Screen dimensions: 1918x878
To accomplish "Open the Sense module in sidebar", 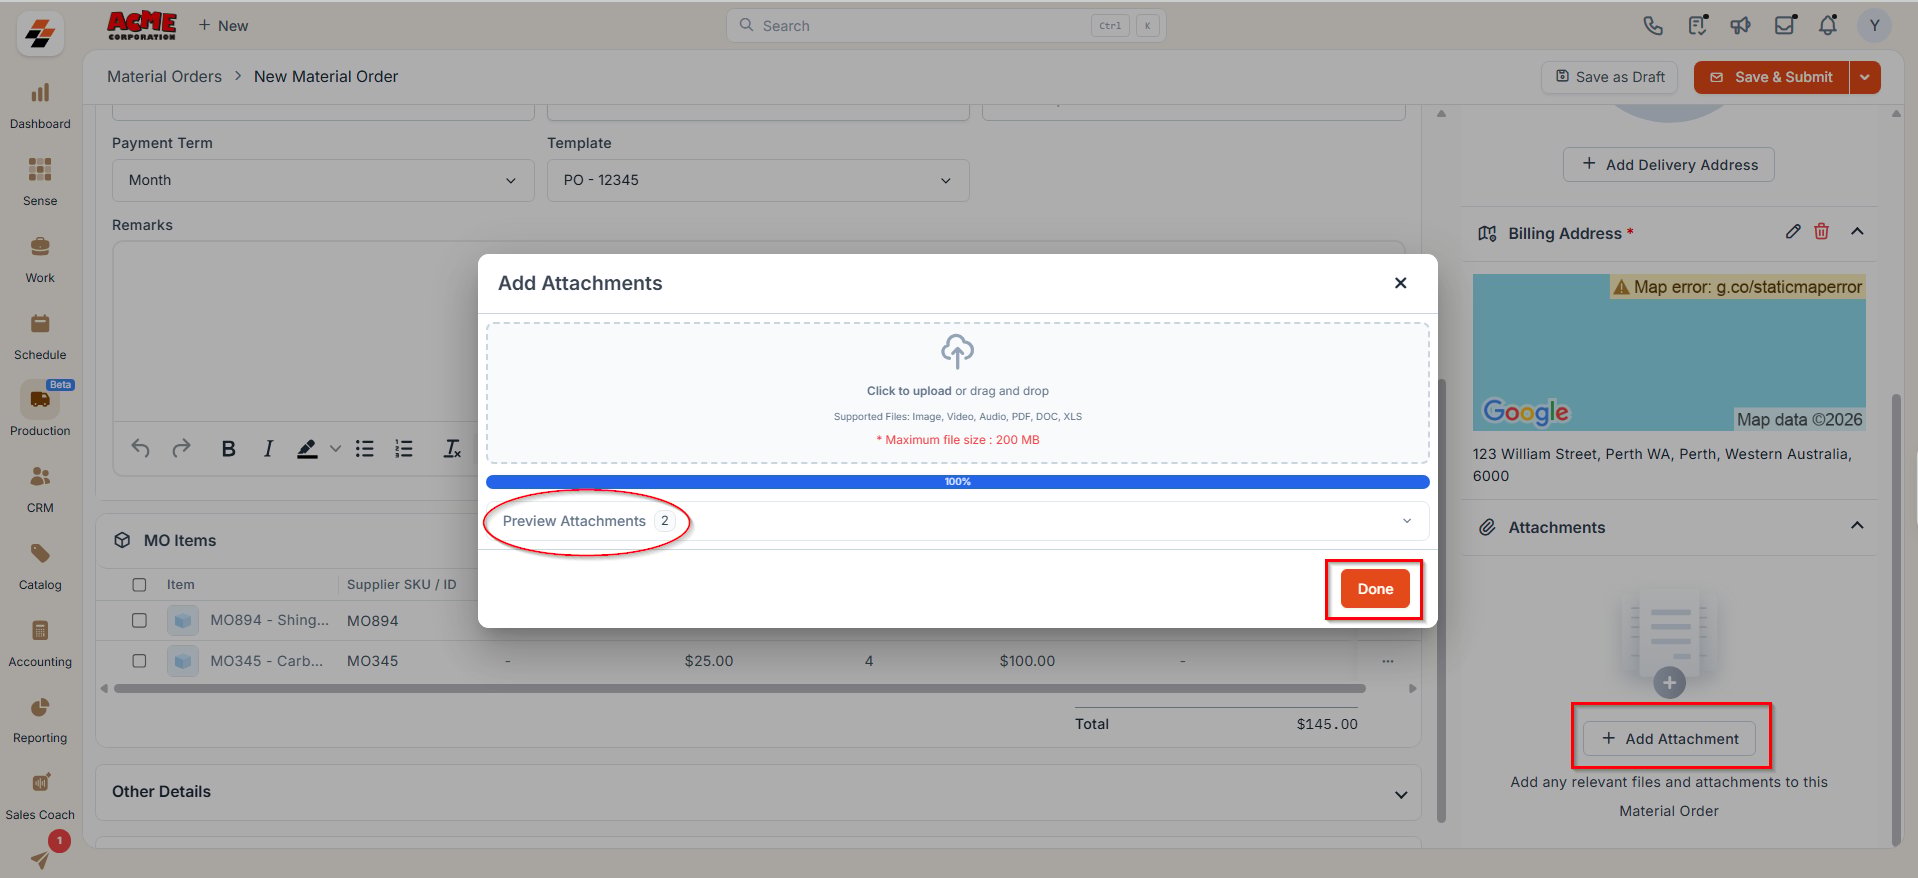I will pos(40,181).
